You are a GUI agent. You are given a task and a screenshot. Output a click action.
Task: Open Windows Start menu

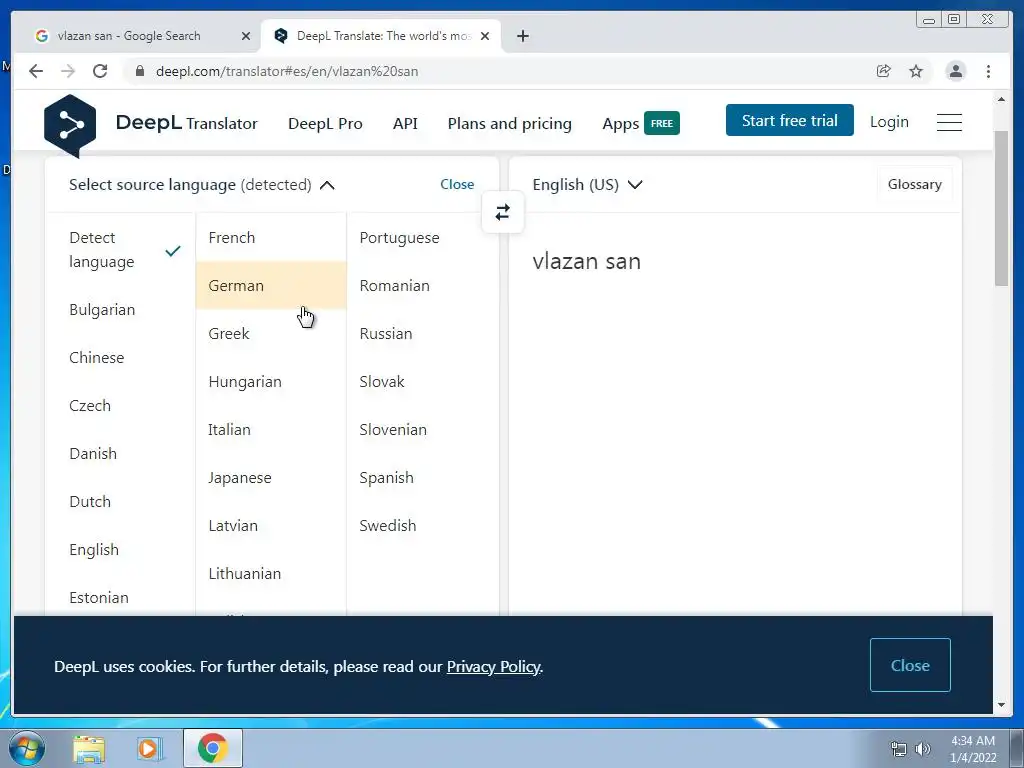click(x=27, y=748)
